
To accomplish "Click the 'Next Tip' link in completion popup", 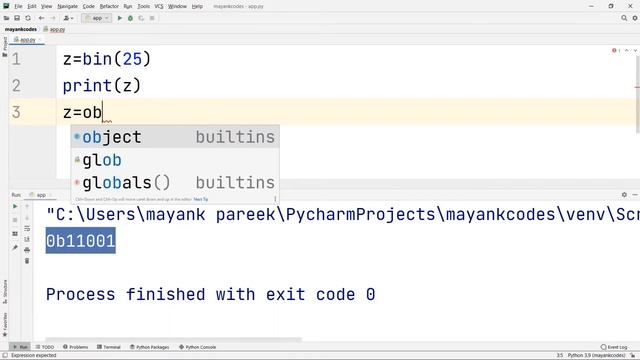I will click(201, 199).
